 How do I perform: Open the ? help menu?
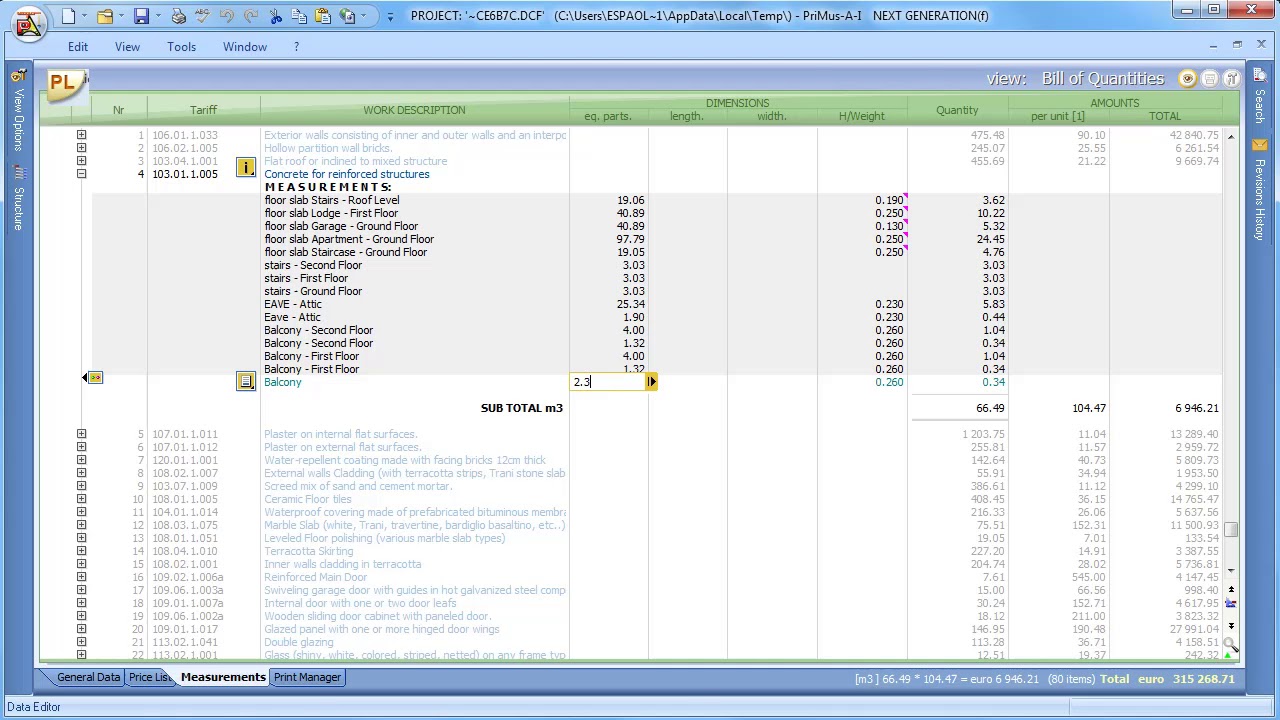coord(296,47)
